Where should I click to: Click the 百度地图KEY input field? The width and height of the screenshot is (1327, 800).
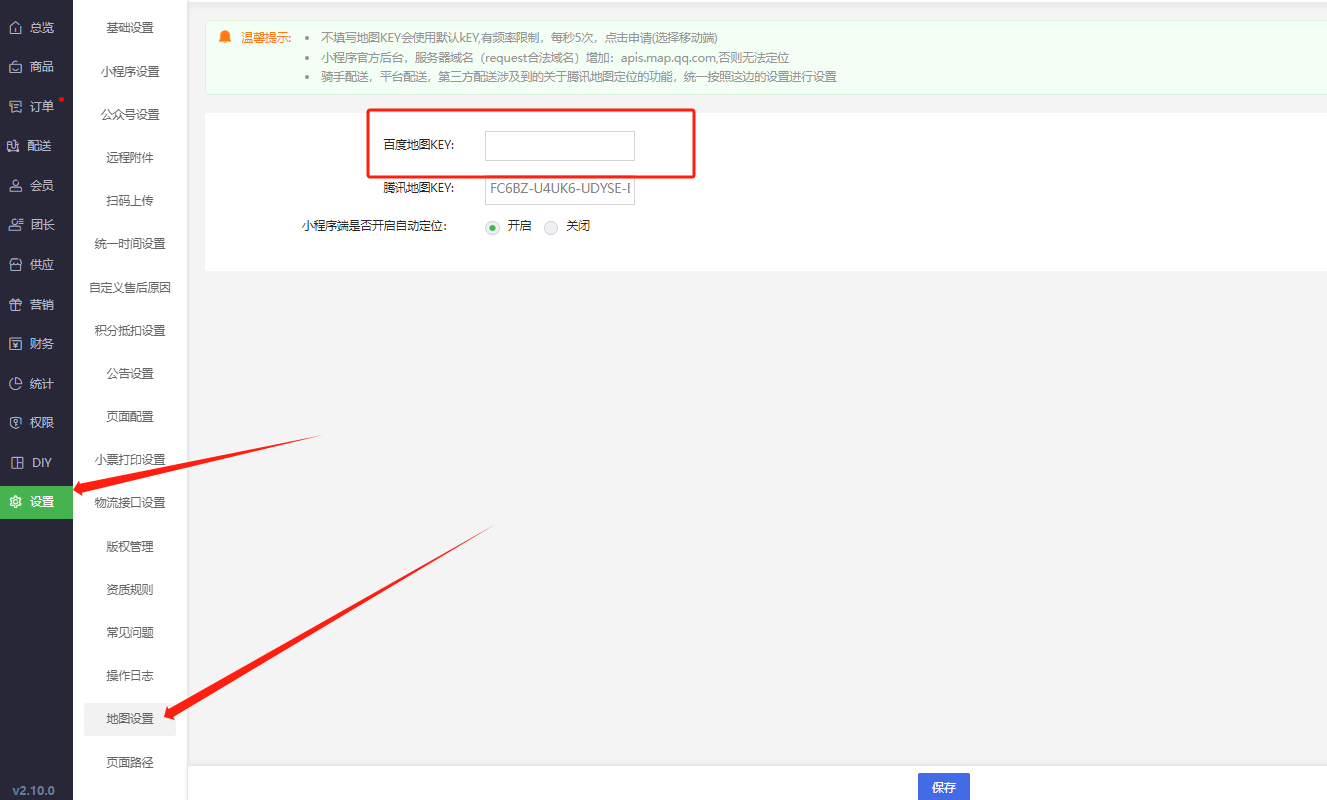pyautogui.click(x=559, y=146)
